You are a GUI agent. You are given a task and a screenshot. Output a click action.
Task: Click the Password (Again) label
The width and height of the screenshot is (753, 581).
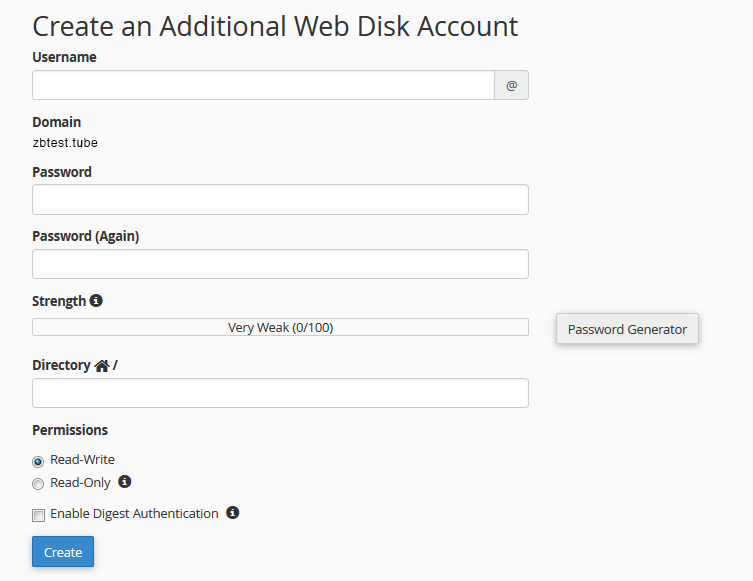click(85, 237)
